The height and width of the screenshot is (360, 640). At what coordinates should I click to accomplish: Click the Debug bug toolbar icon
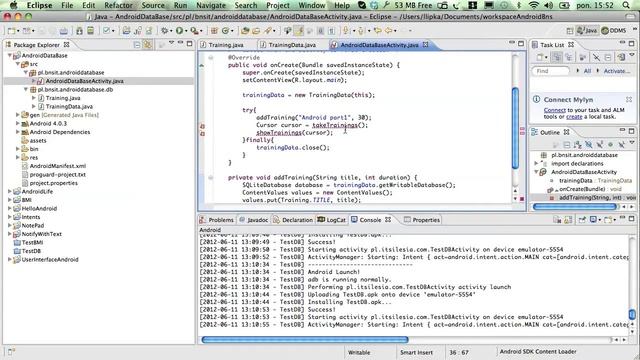(x=165, y=31)
